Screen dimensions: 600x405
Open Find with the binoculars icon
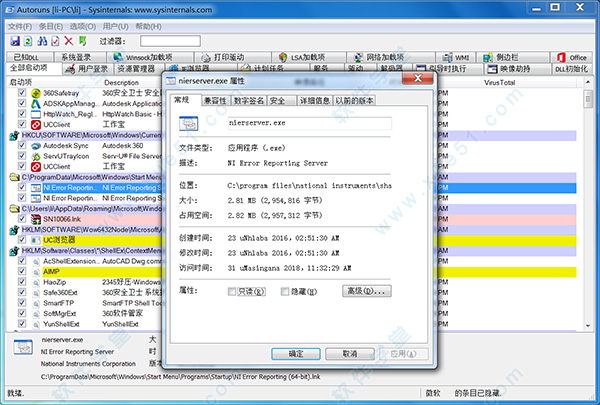point(42,41)
